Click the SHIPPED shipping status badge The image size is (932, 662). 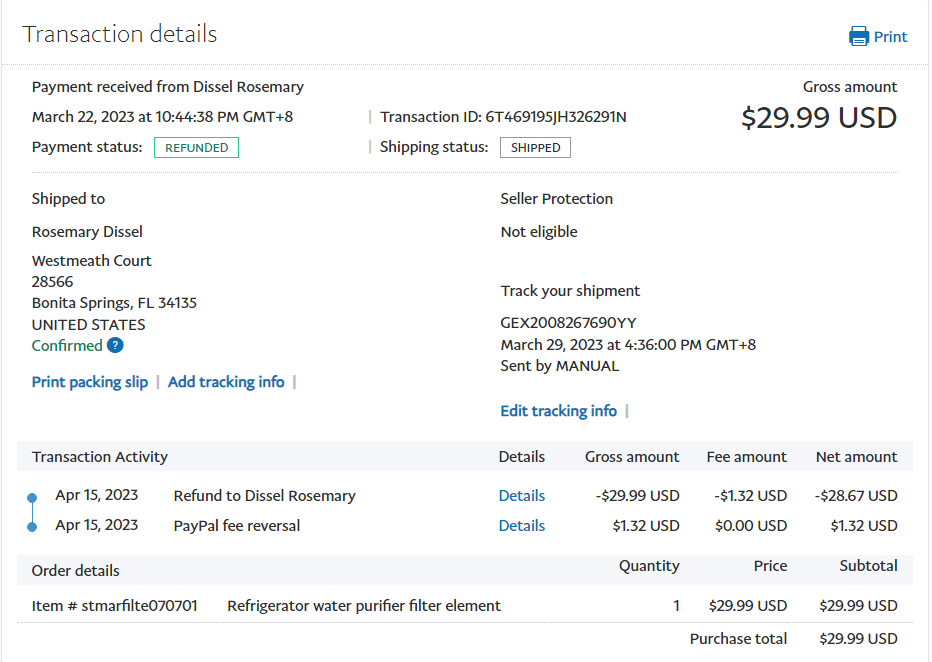[536, 148]
